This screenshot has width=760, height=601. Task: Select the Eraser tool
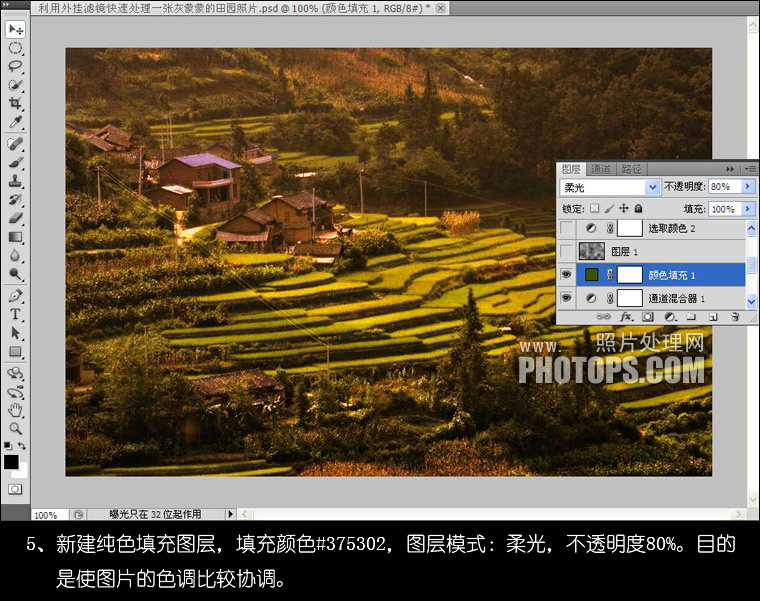click(x=16, y=218)
